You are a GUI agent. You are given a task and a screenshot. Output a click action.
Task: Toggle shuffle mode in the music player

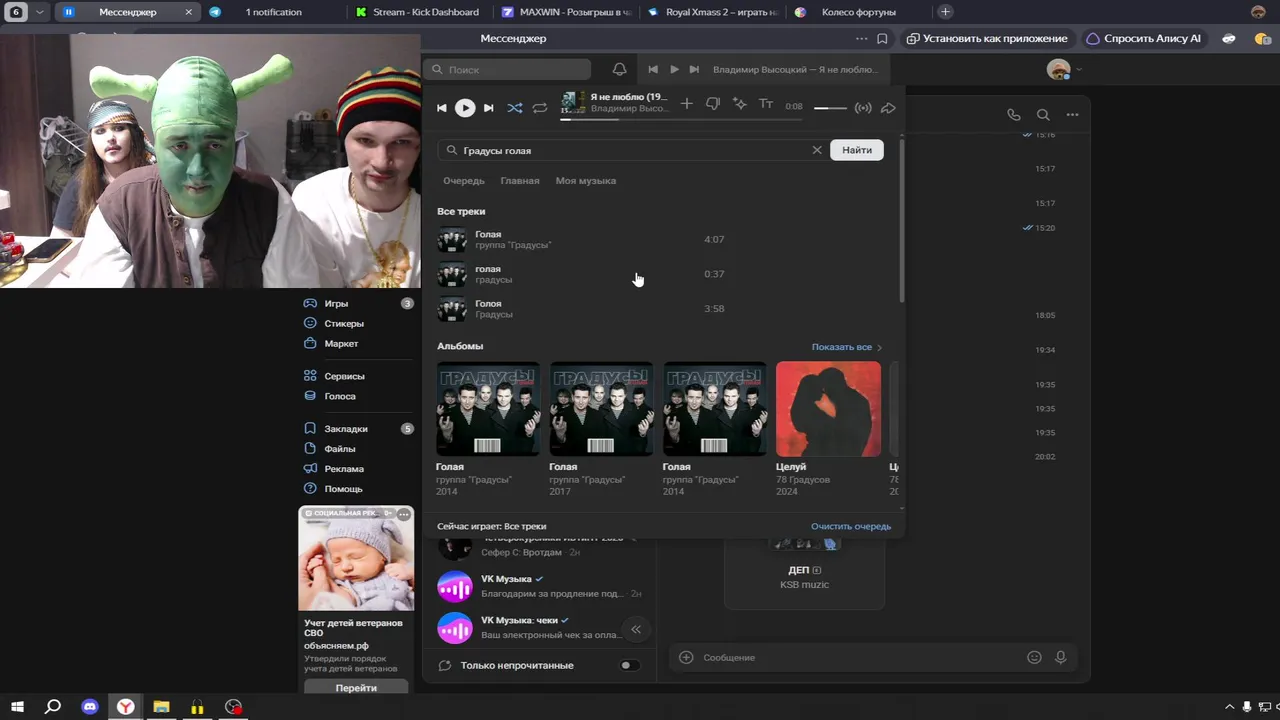coord(514,108)
